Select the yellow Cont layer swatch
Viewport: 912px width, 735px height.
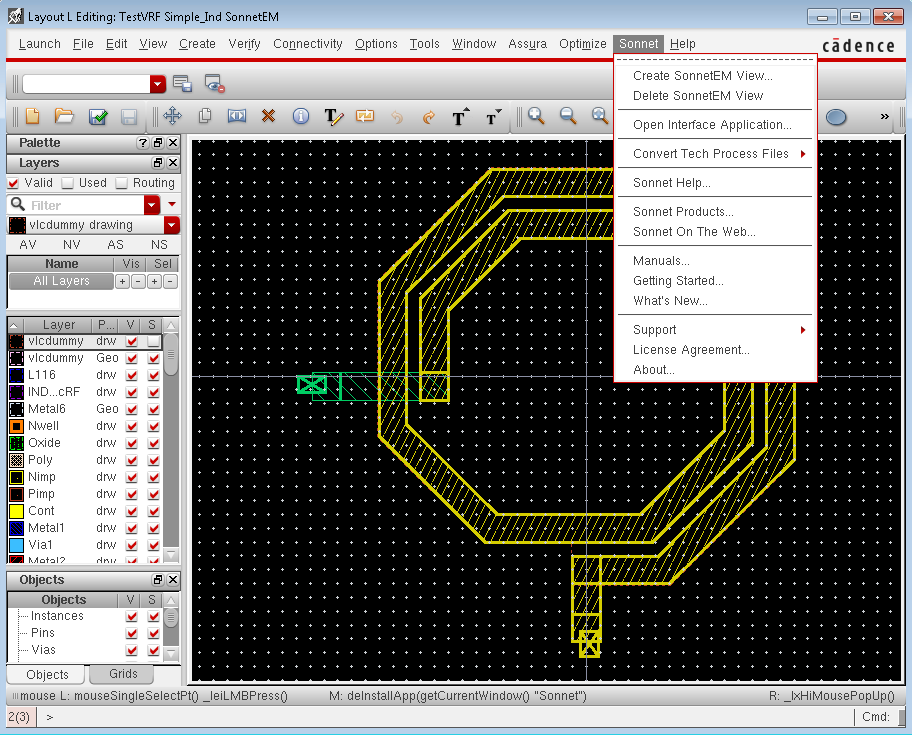(17, 511)
